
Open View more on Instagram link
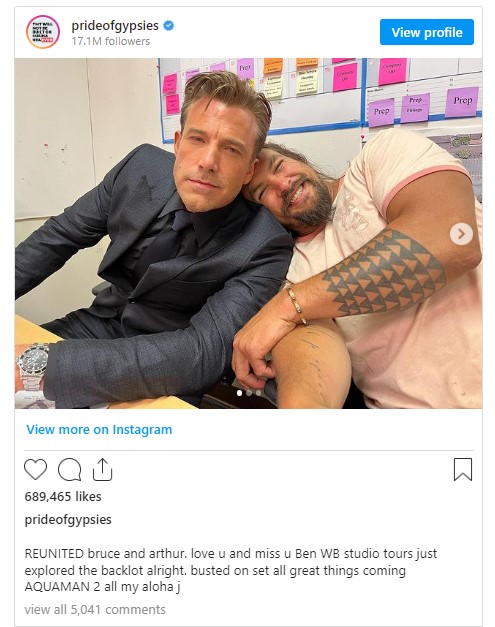pyautogui.click(x=99, y=429)
